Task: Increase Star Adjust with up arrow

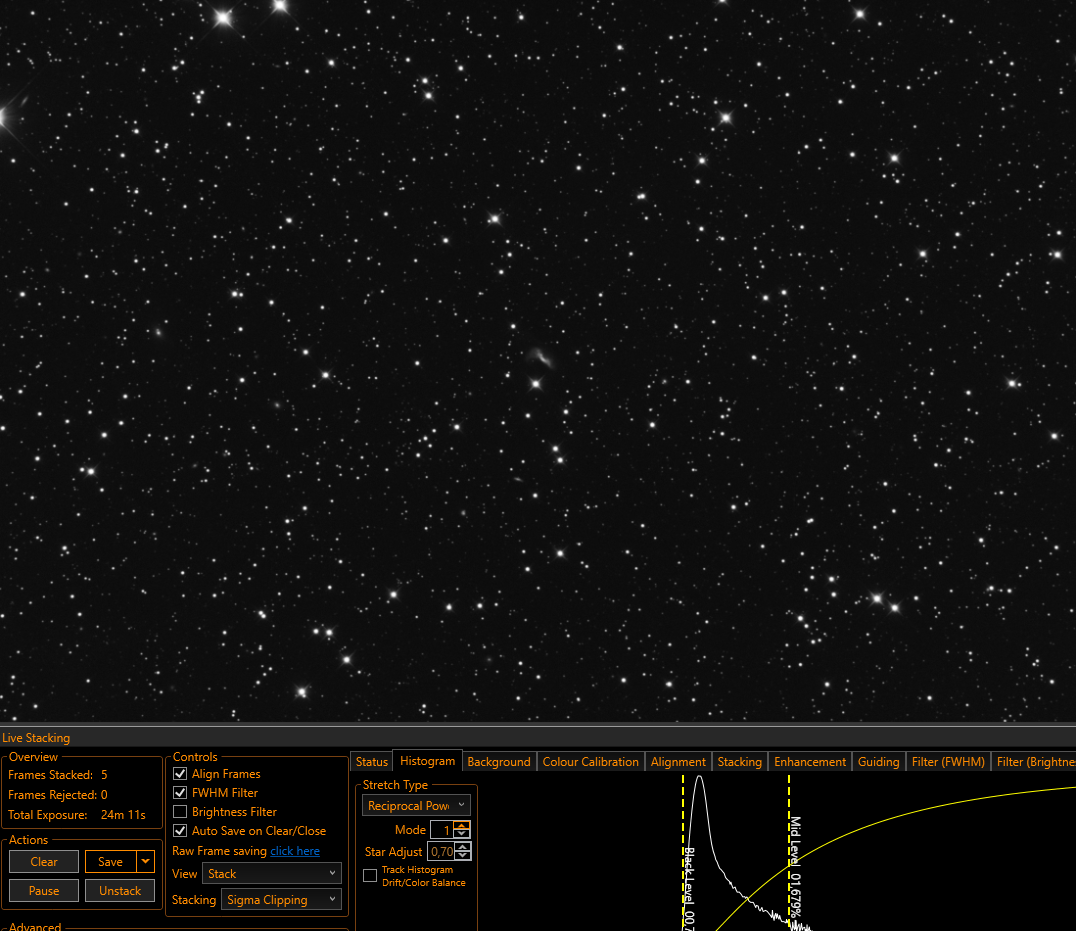Action: point(463,847)
